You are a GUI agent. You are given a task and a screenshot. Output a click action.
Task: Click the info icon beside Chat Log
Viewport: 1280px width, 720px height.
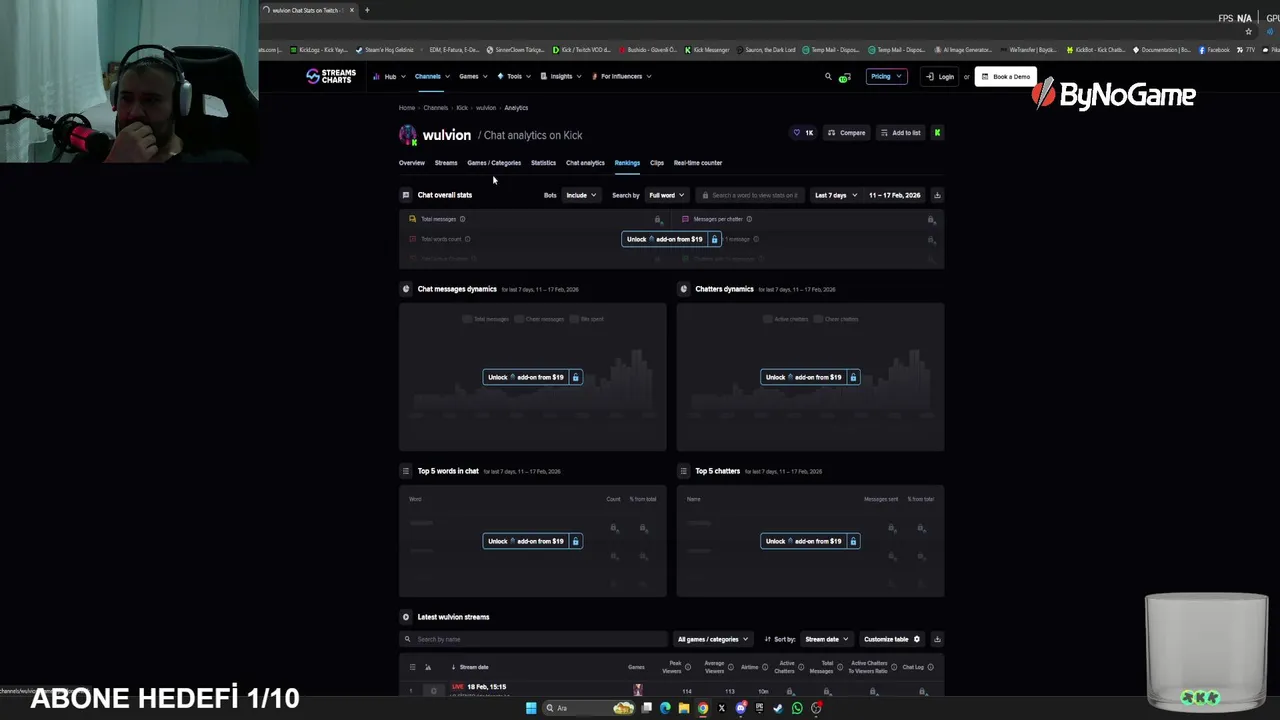[x=930, y=667]
